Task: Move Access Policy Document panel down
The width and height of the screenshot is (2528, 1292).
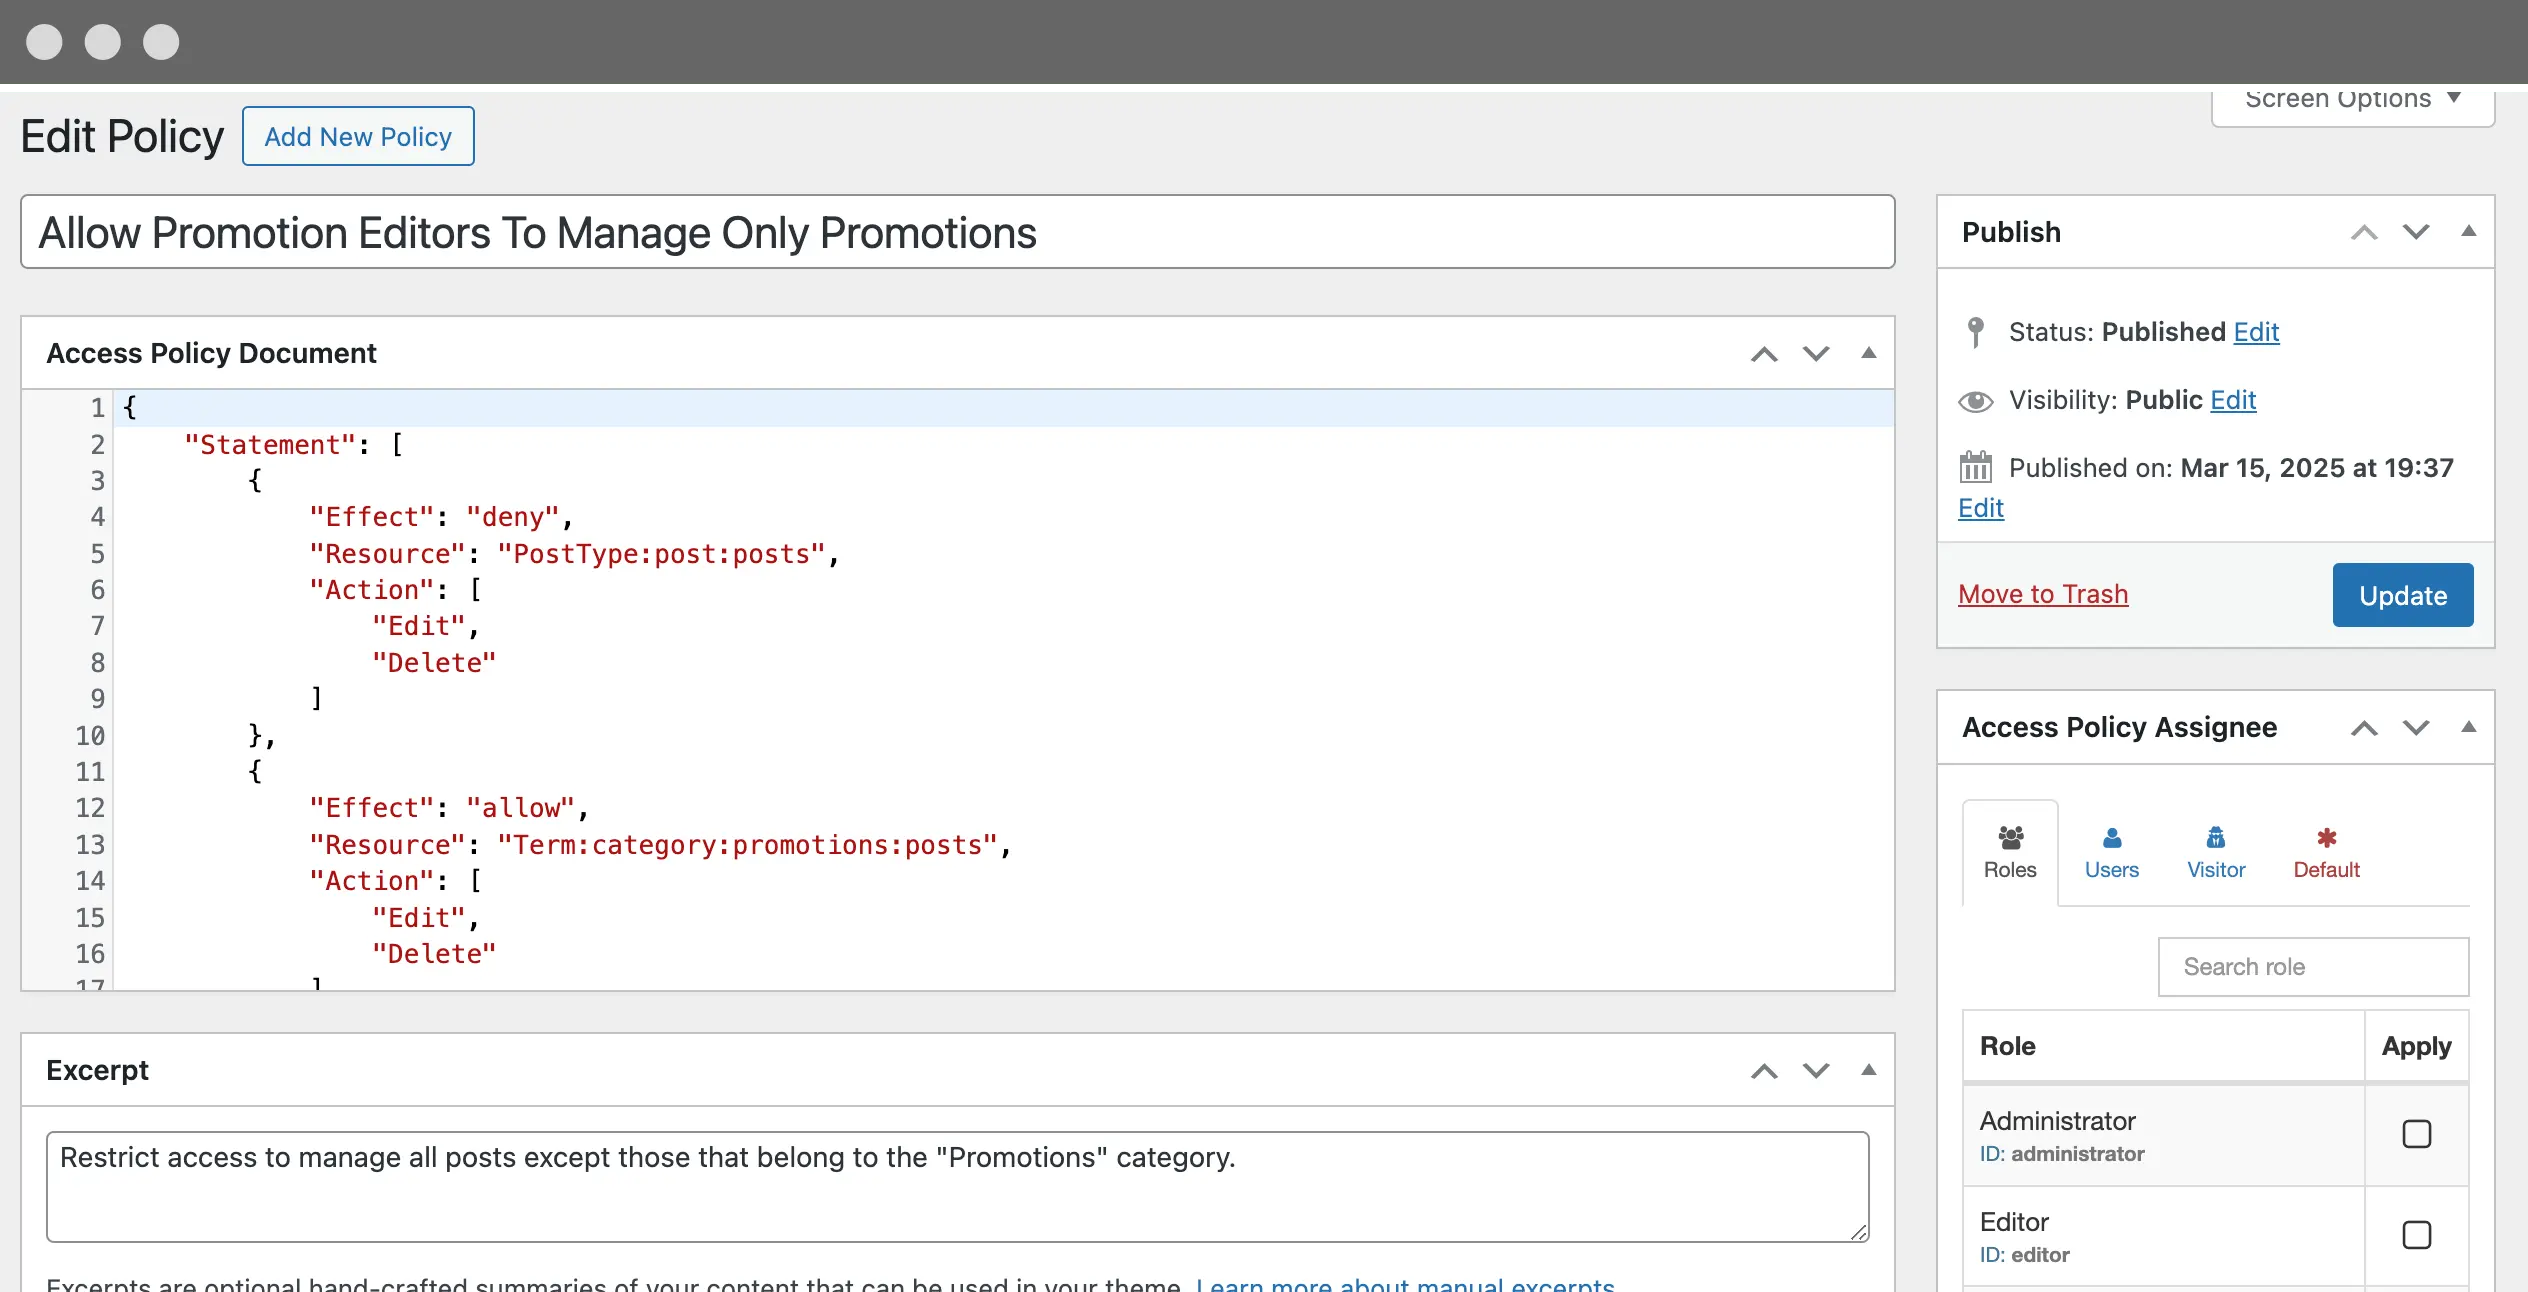Action: point(1816,354)
